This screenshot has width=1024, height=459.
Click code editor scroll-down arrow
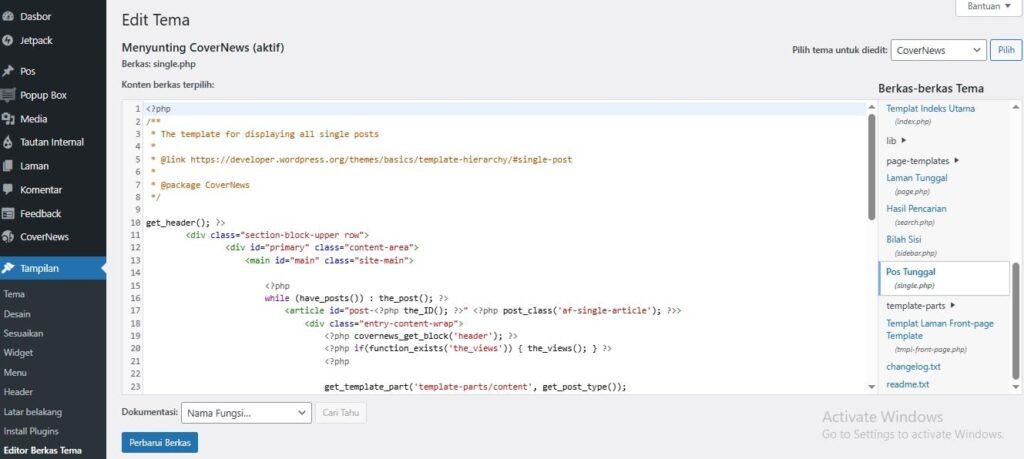coord(872,387)
